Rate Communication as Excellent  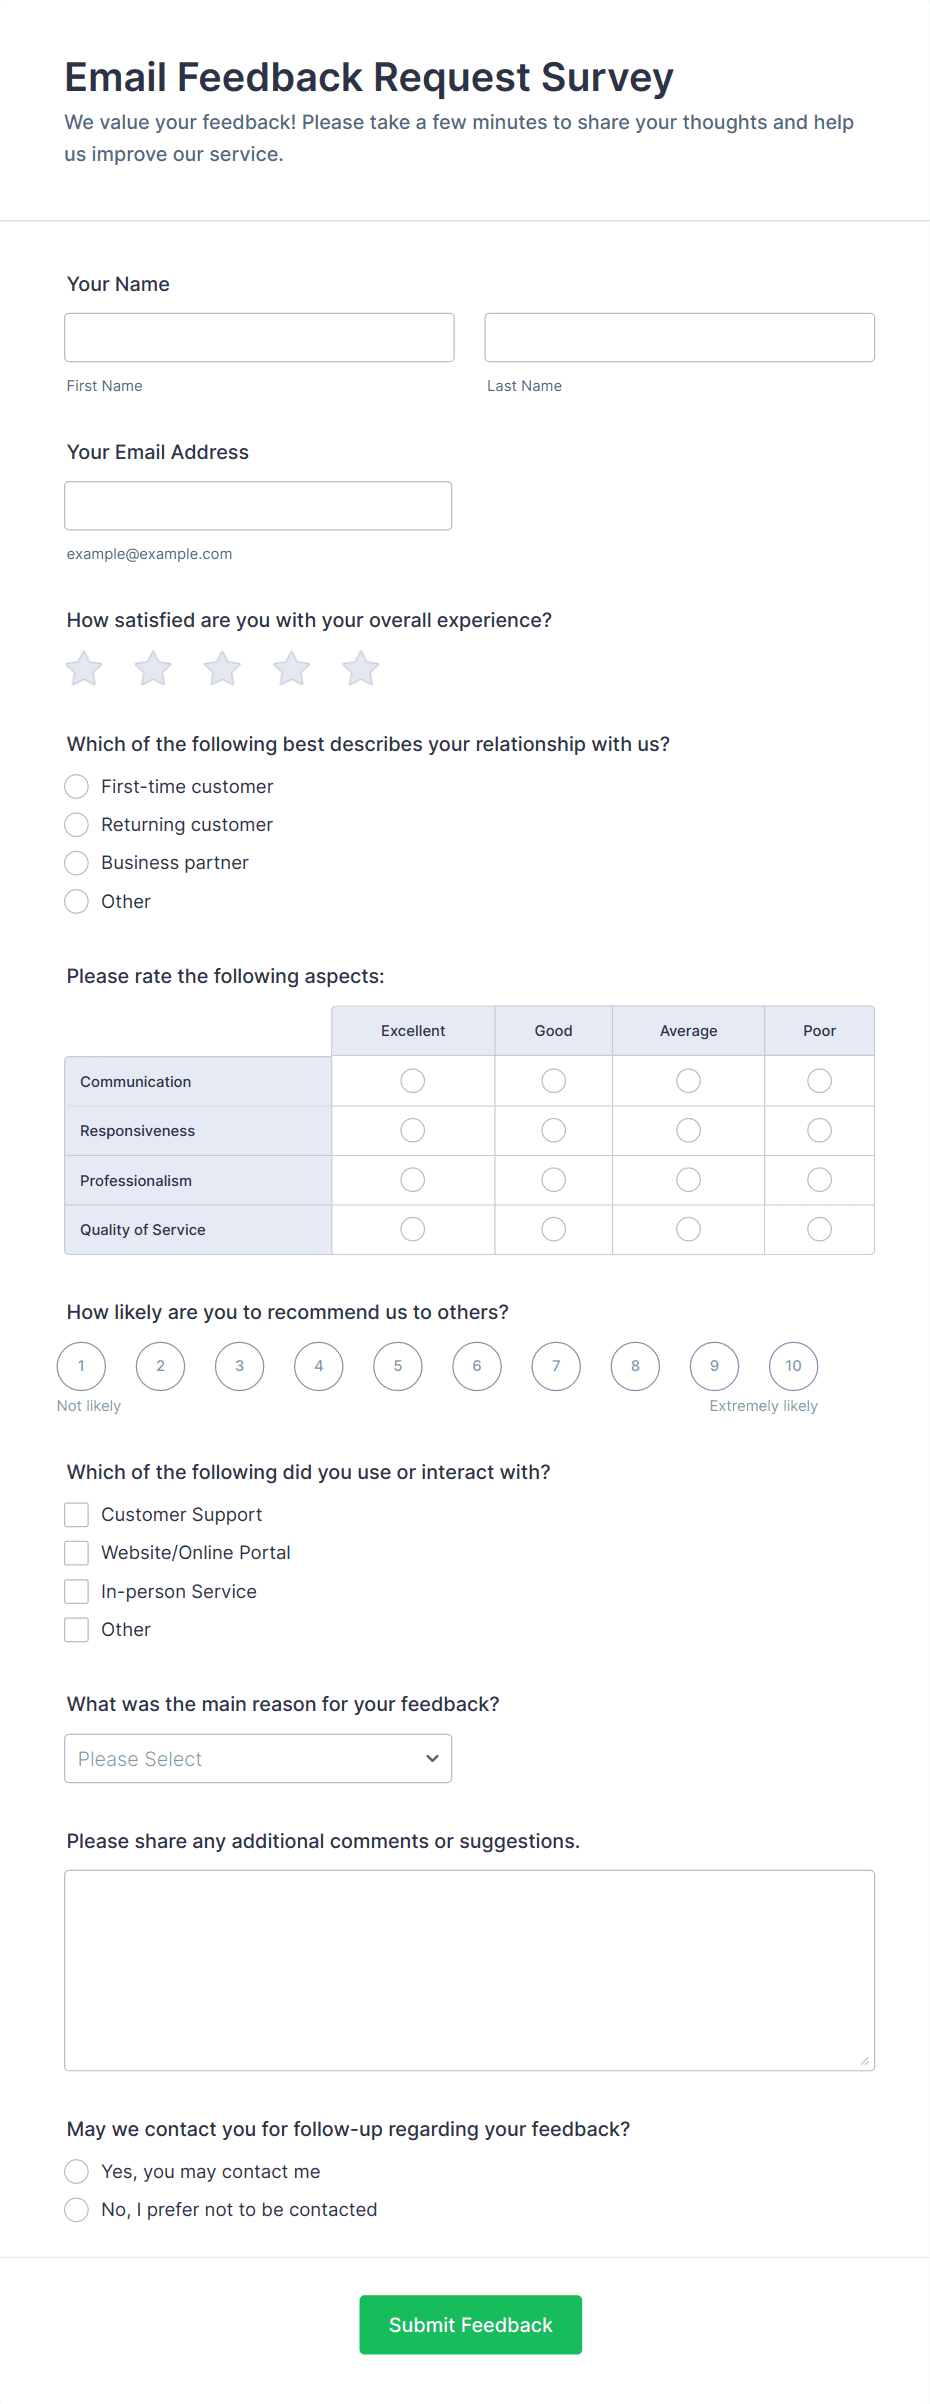[413, 1081]
